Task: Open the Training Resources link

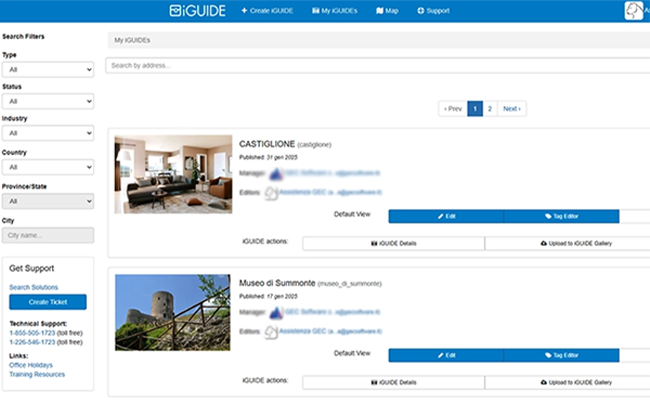Action: [37, 374]
